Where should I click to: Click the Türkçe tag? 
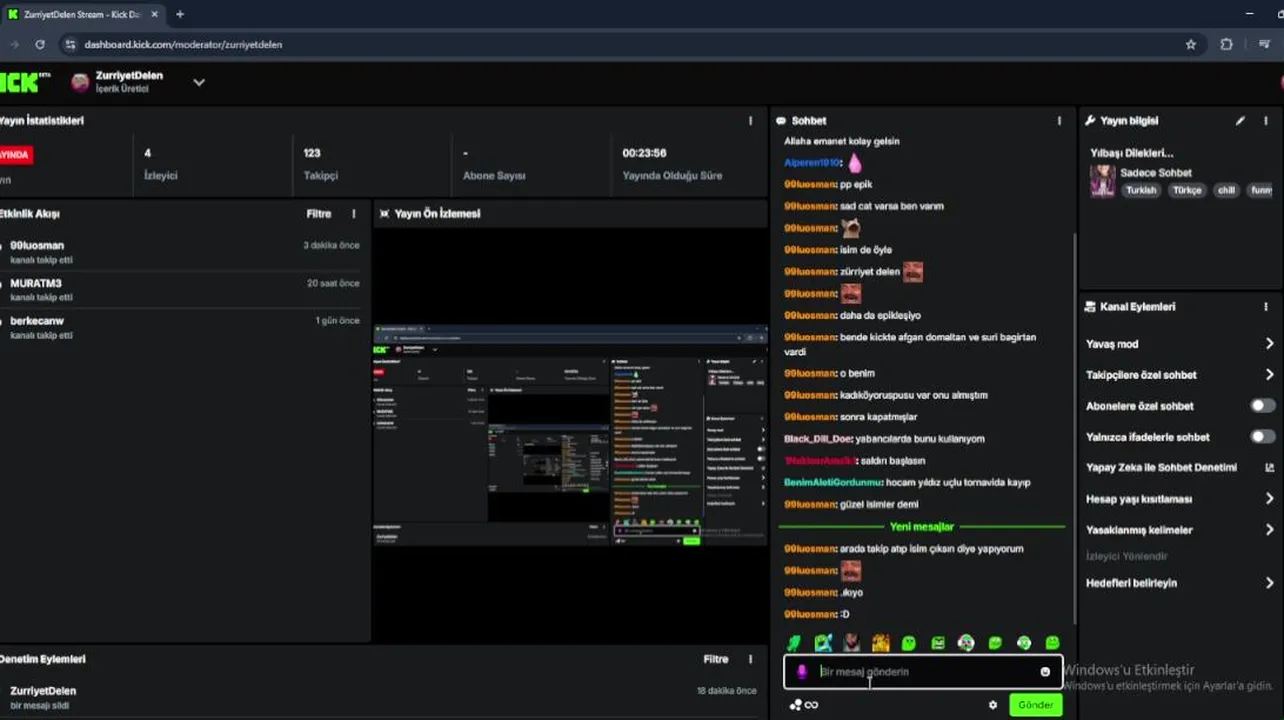[1187, 190]
